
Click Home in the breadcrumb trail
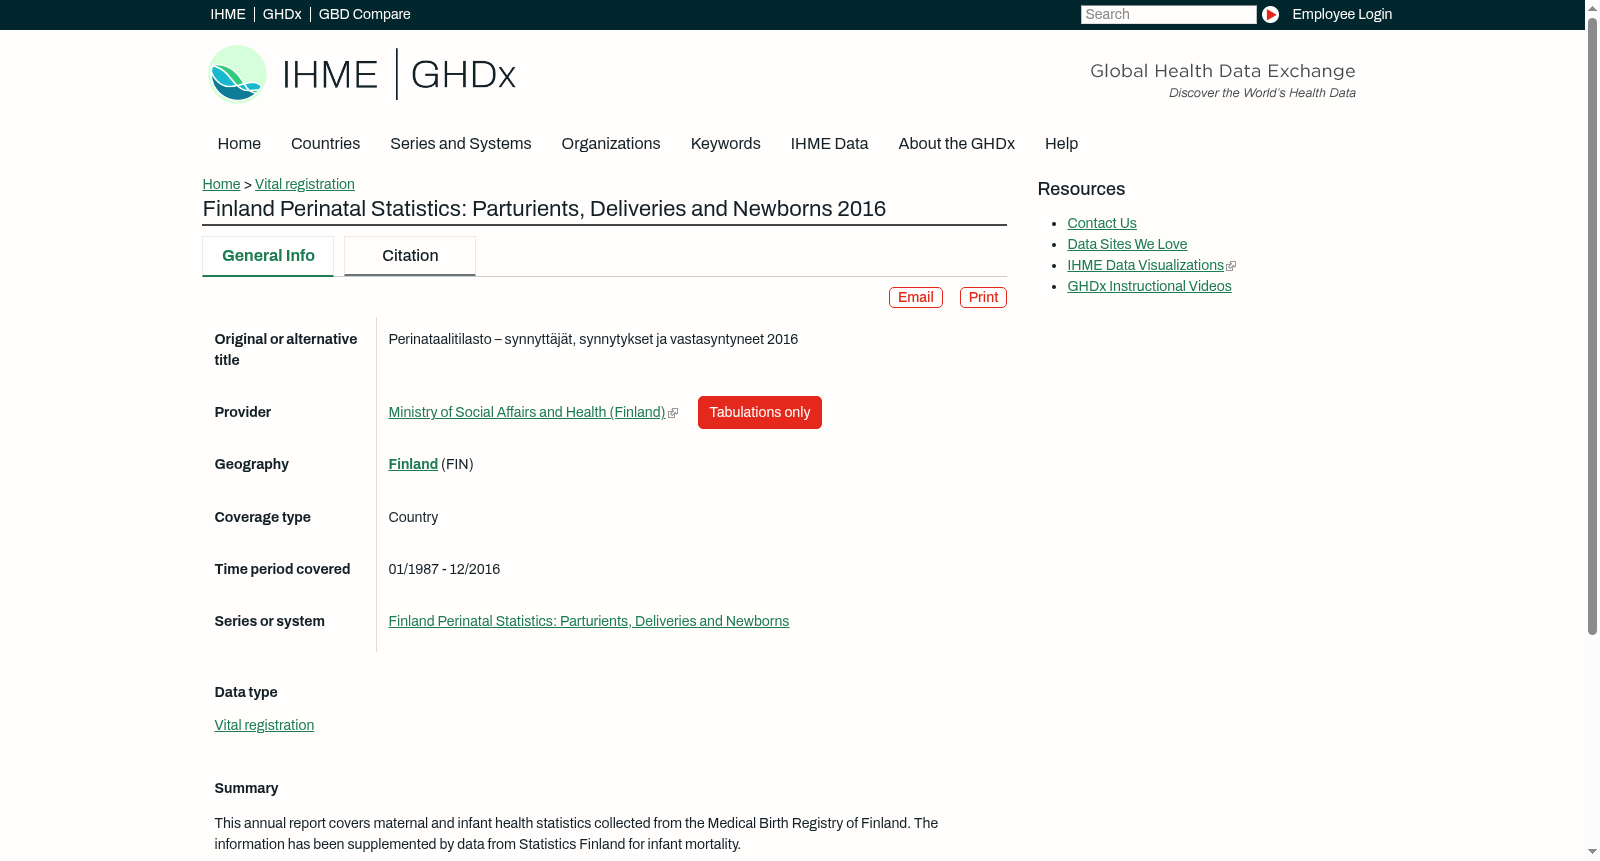coord(221,184)
